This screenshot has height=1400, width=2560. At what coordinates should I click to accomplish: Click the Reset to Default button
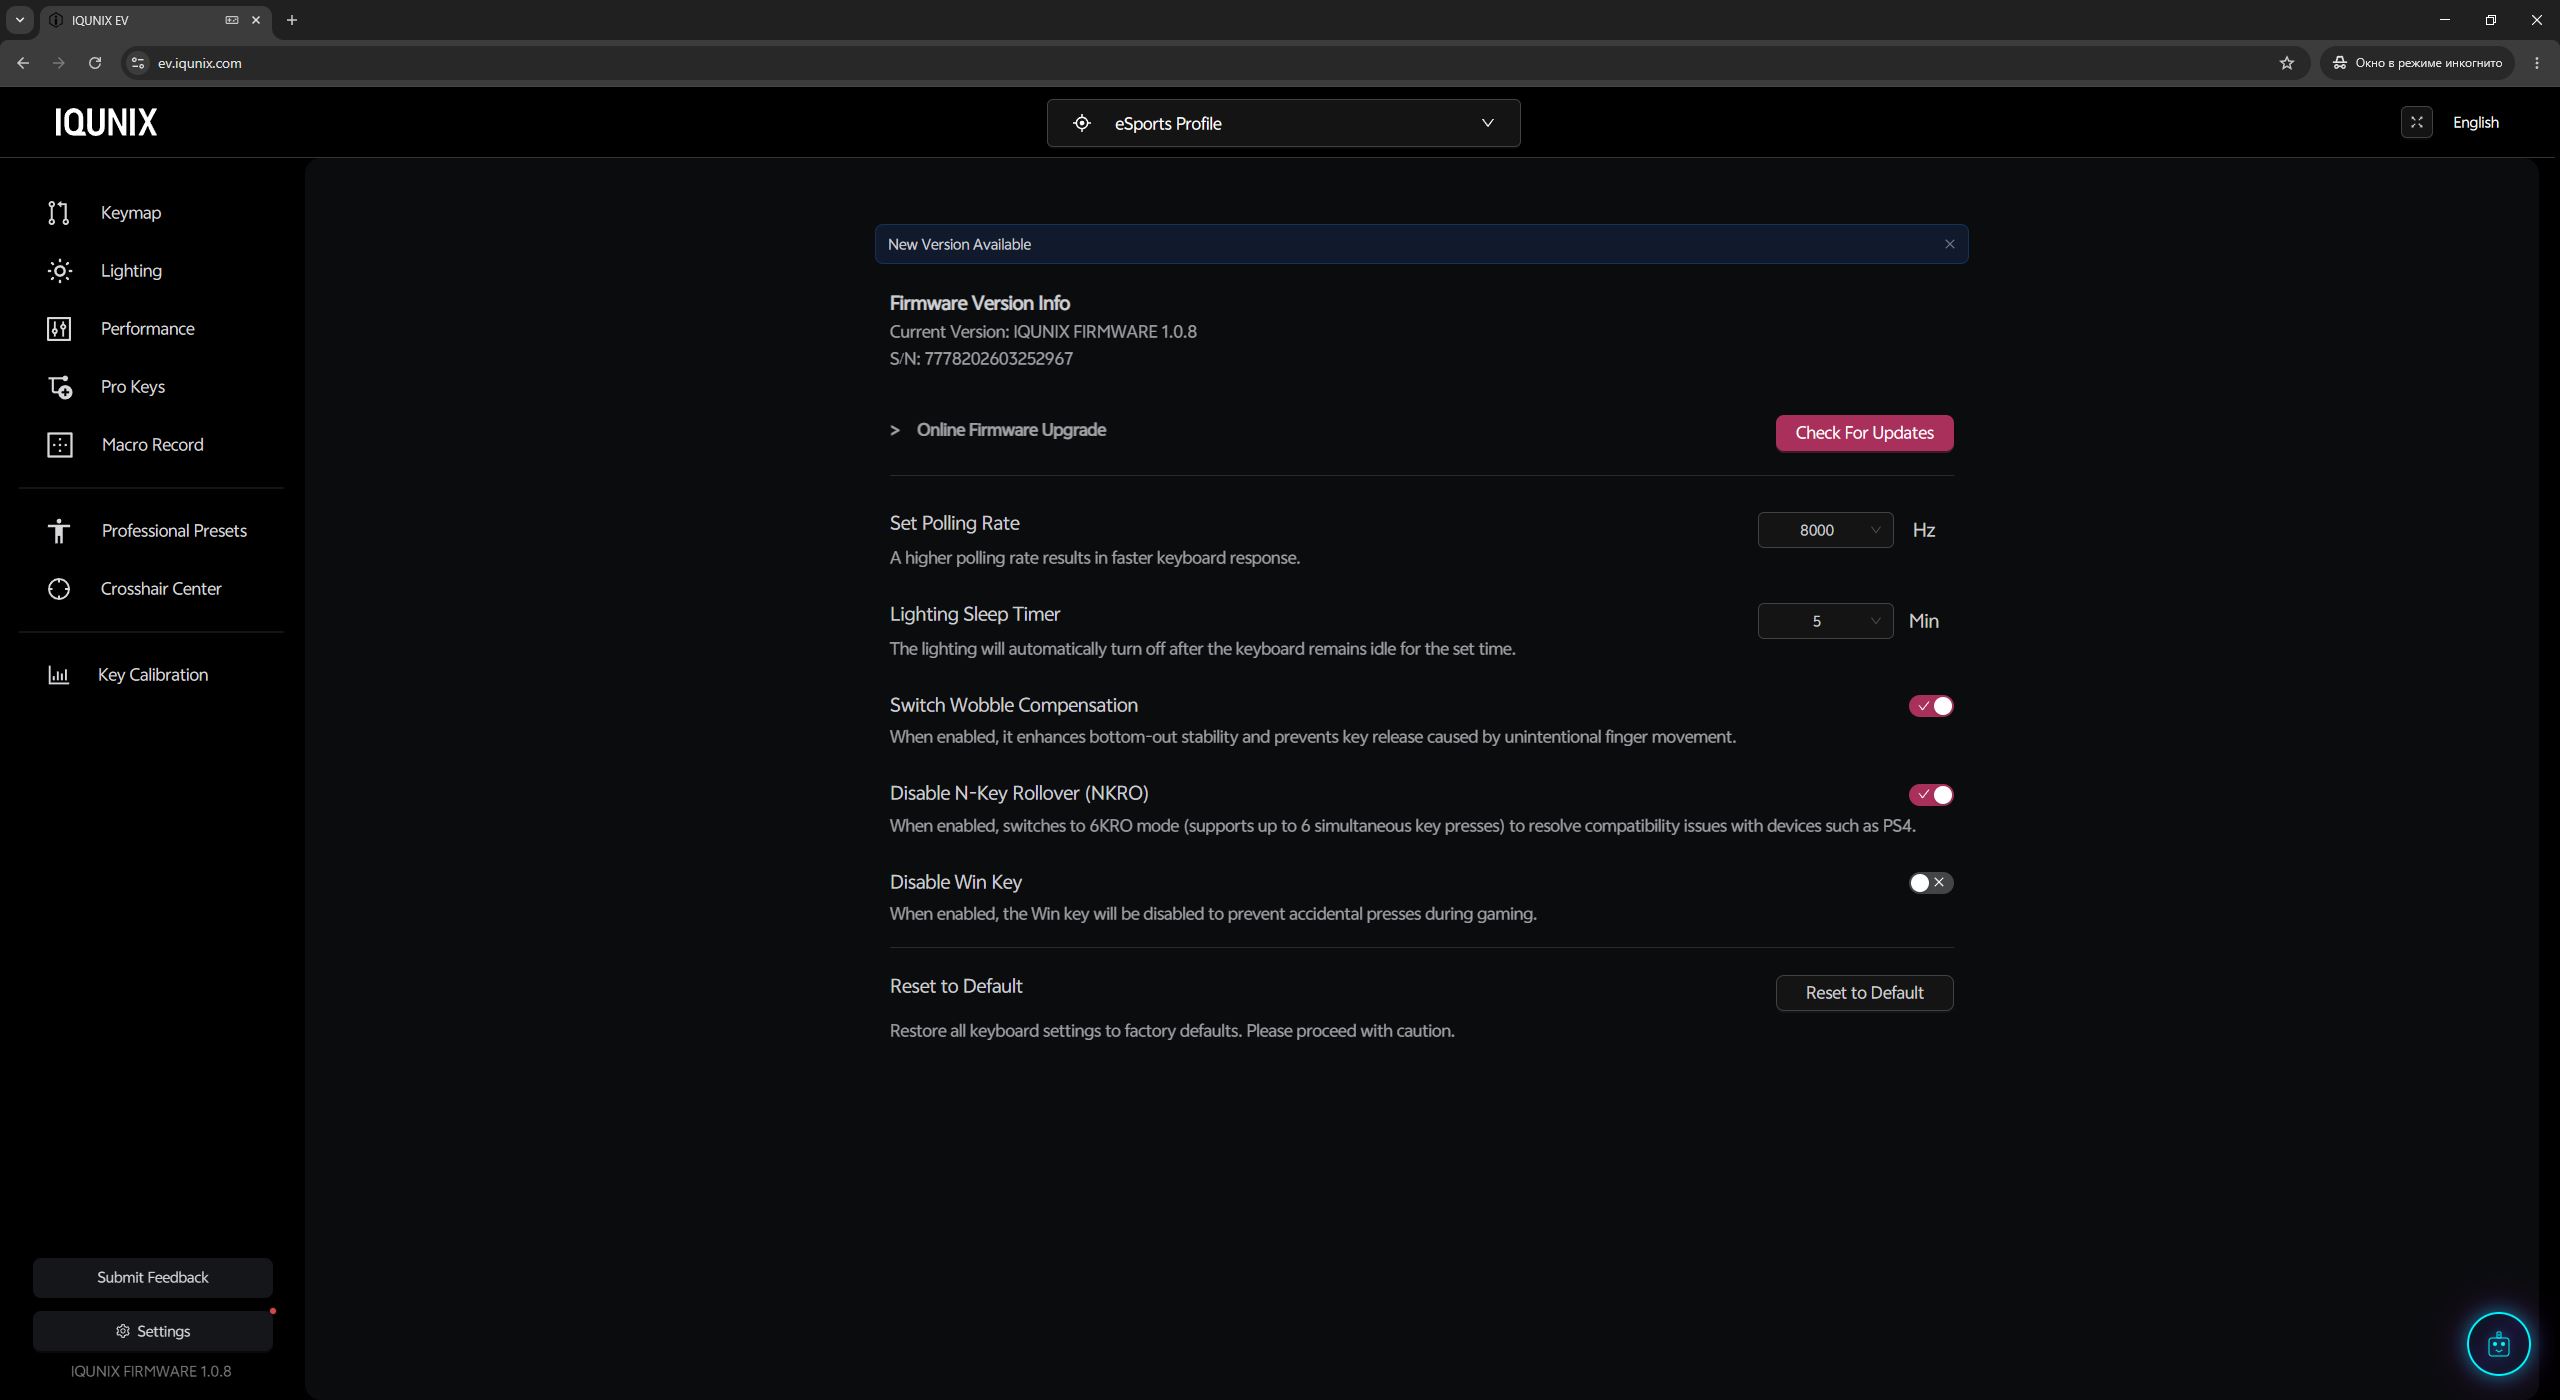click(x=1864, y=993)
